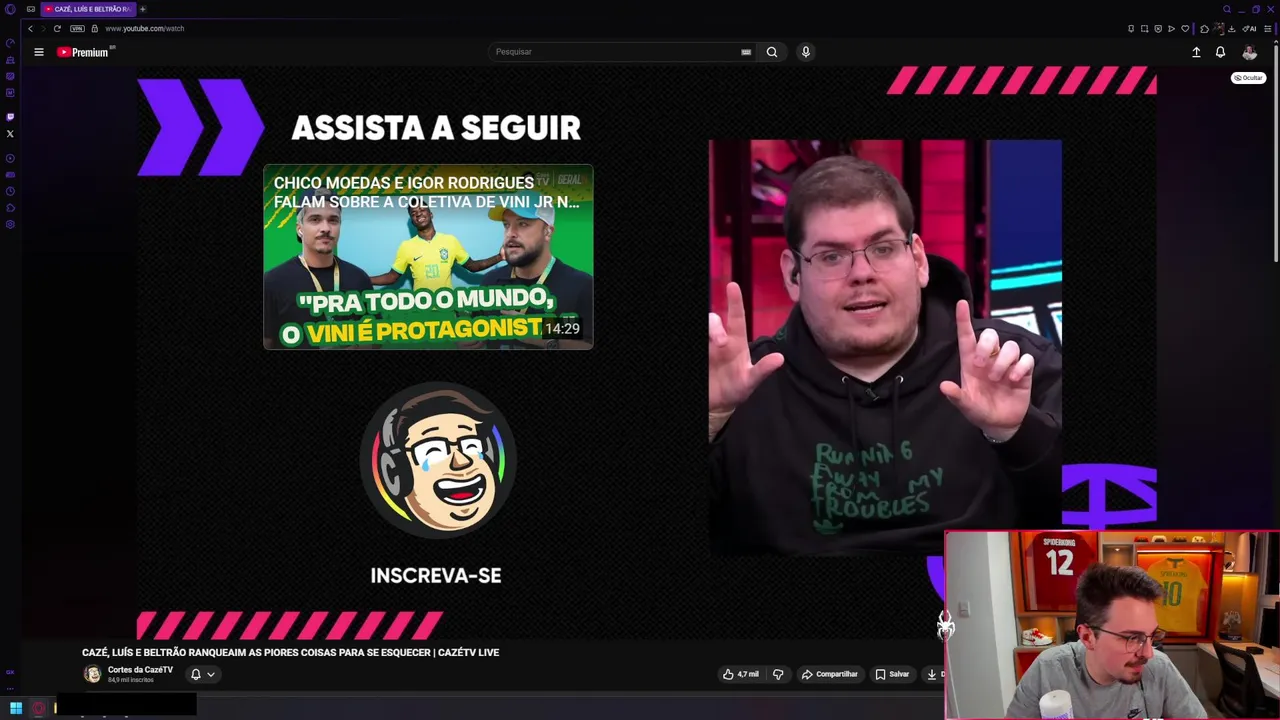Viewport: 1280px width, 720px height.
Task: Add page to bookmarks heart icon
Action: tap(1185, 29)
